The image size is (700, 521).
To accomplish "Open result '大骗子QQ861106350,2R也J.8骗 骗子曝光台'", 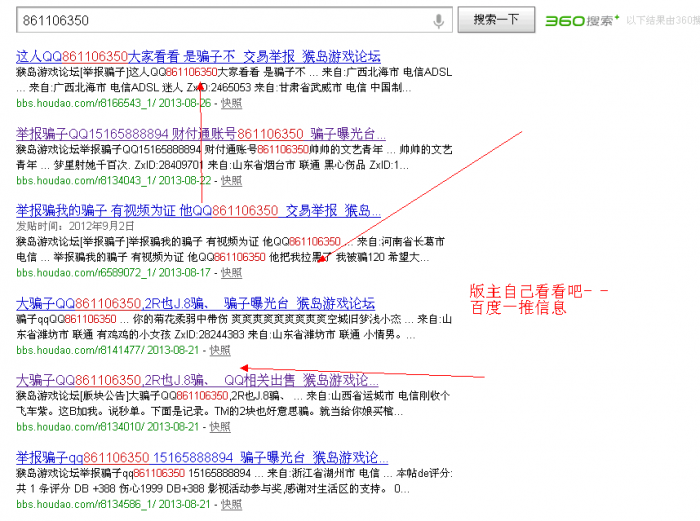I will tap(195, 304).
